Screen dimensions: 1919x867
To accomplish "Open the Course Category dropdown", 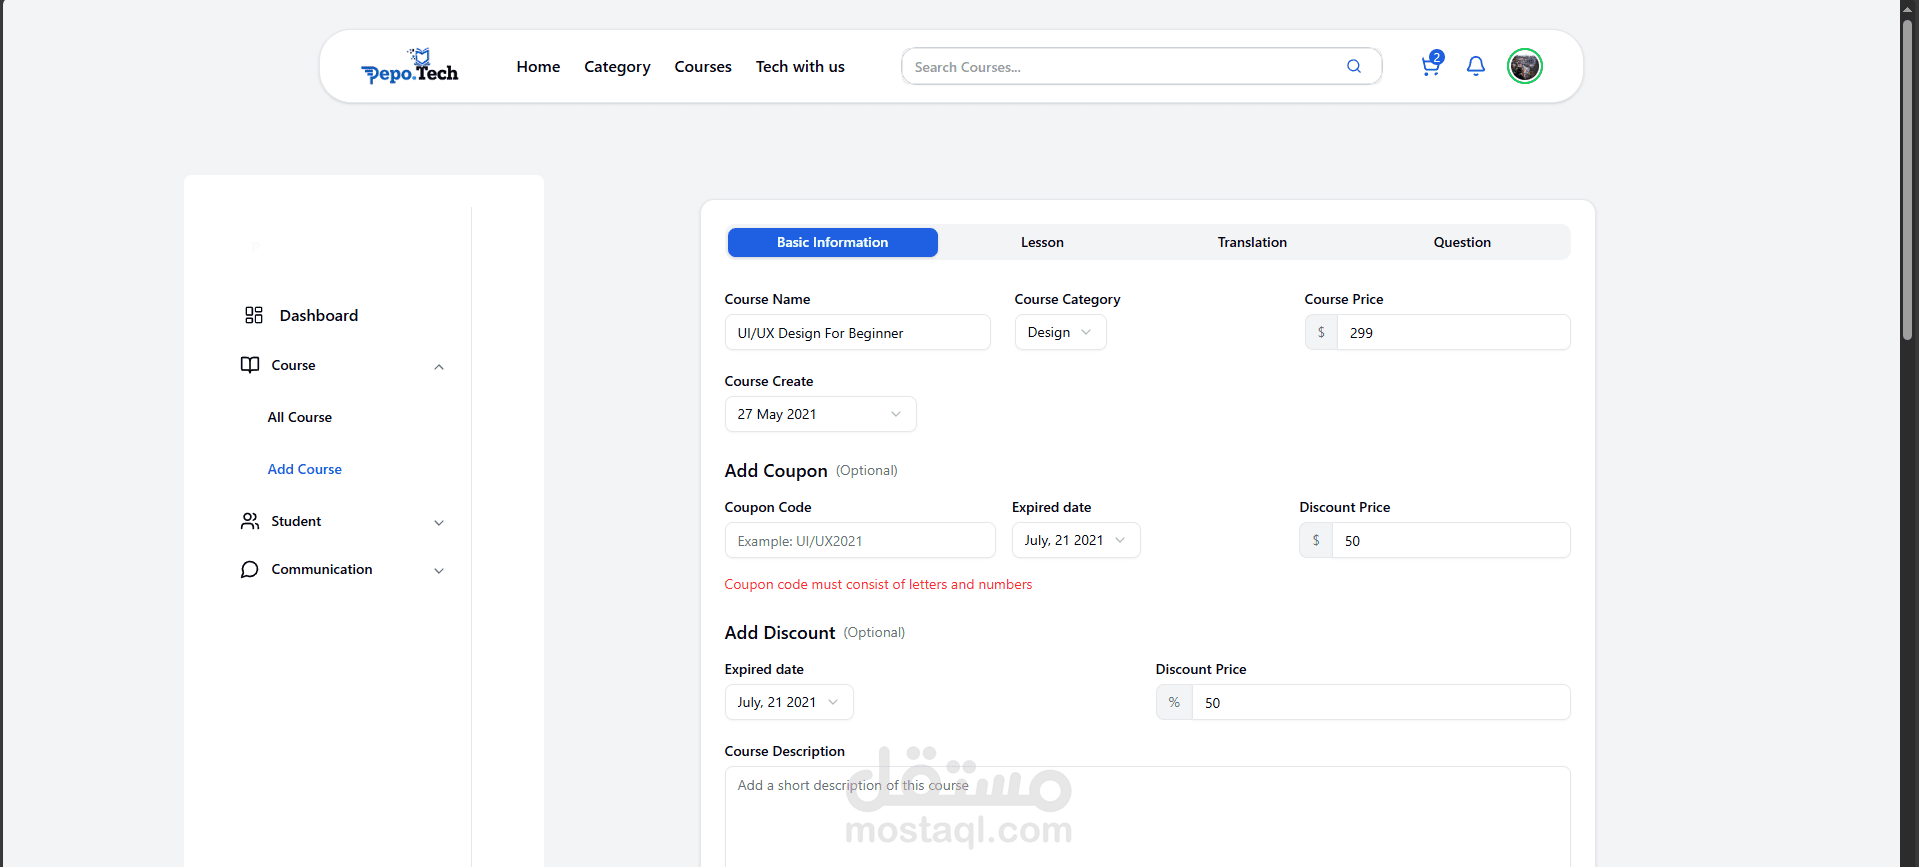I will [1060, 333].
